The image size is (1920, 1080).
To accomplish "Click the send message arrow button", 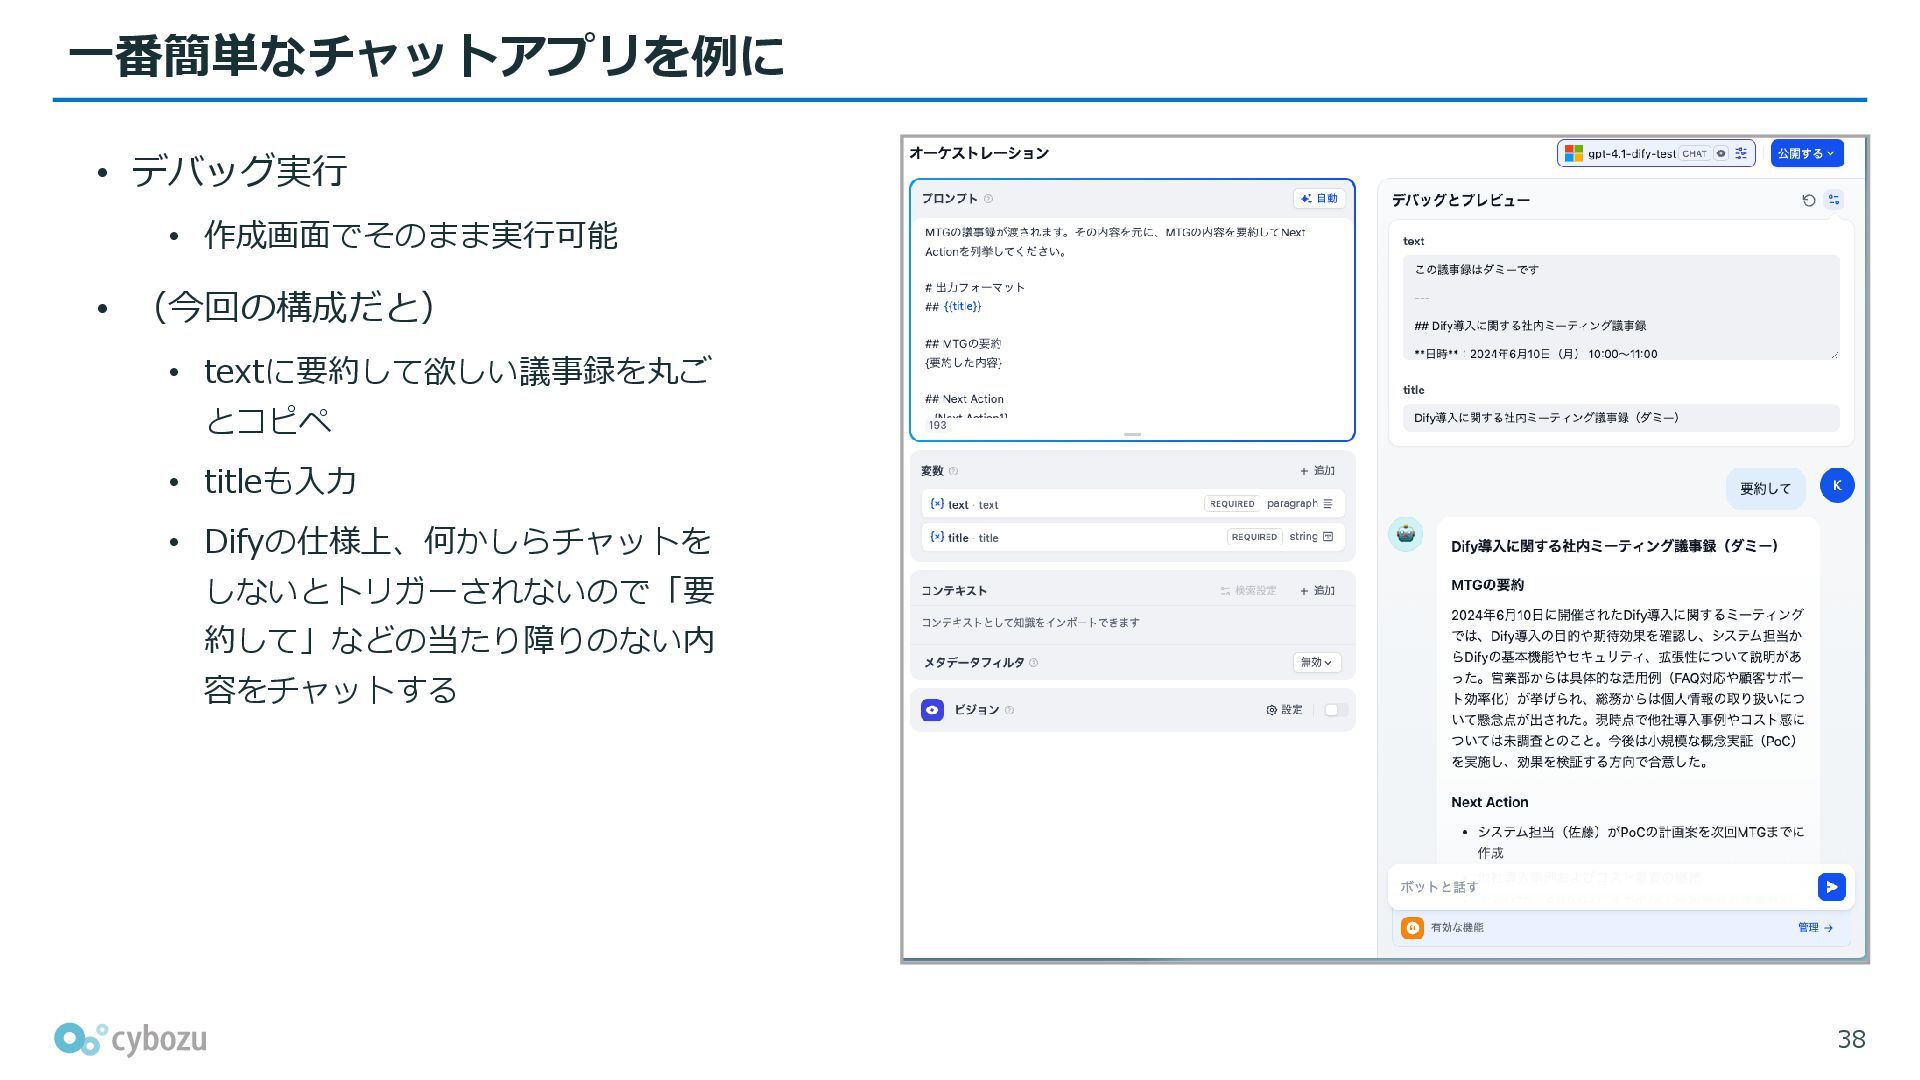I will tap(1831, 887).
